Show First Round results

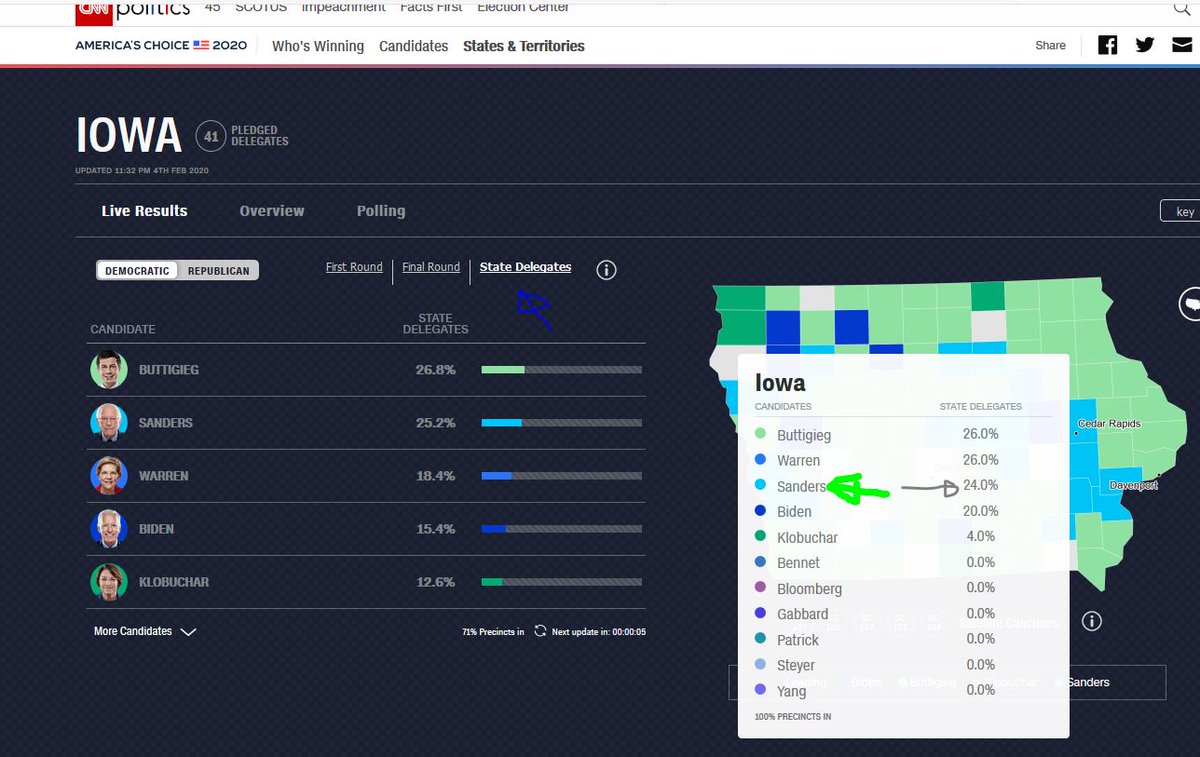click(354, 267)
